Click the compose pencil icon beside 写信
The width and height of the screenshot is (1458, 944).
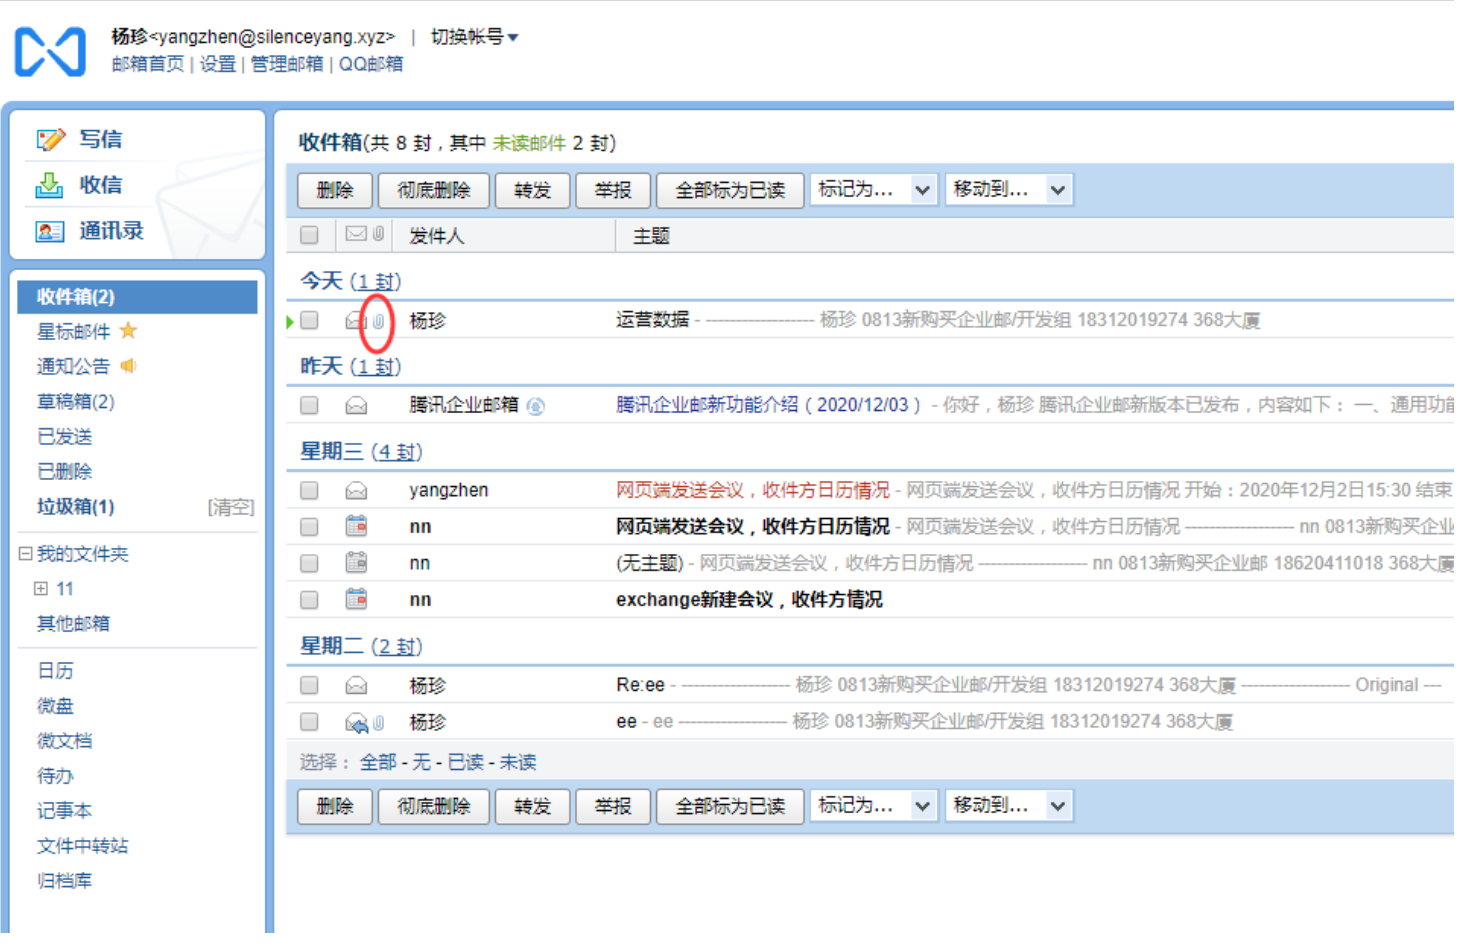pyautogui.click(x=50, y=139)
